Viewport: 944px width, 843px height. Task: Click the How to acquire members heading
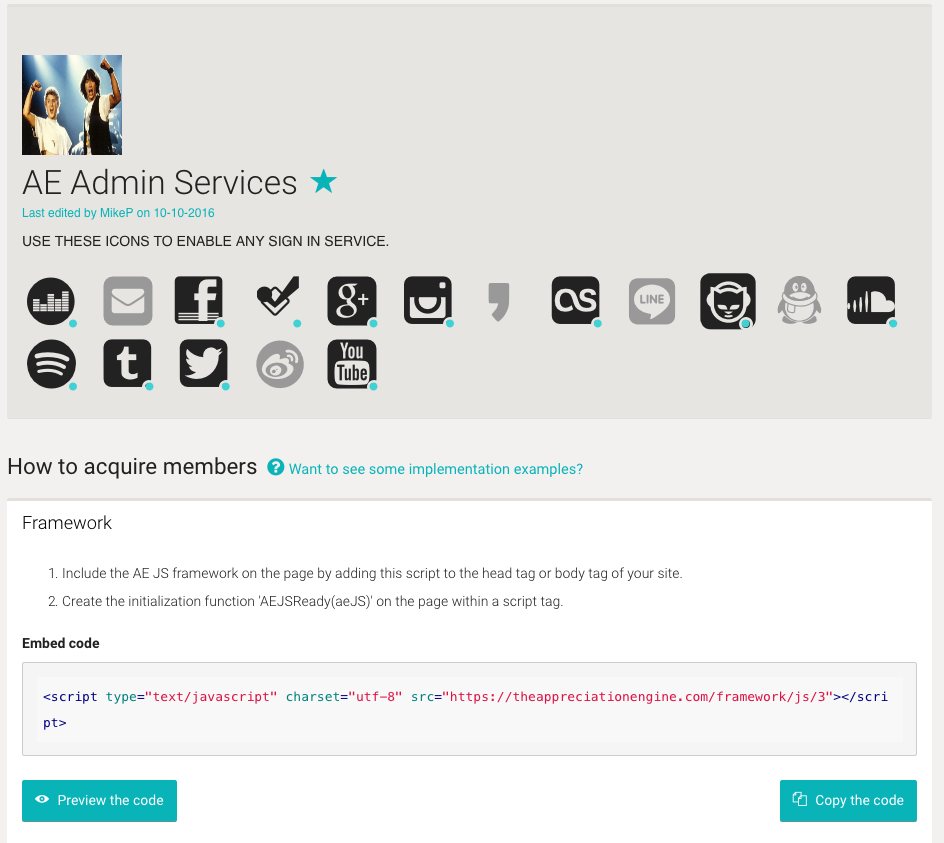(132, 467)
